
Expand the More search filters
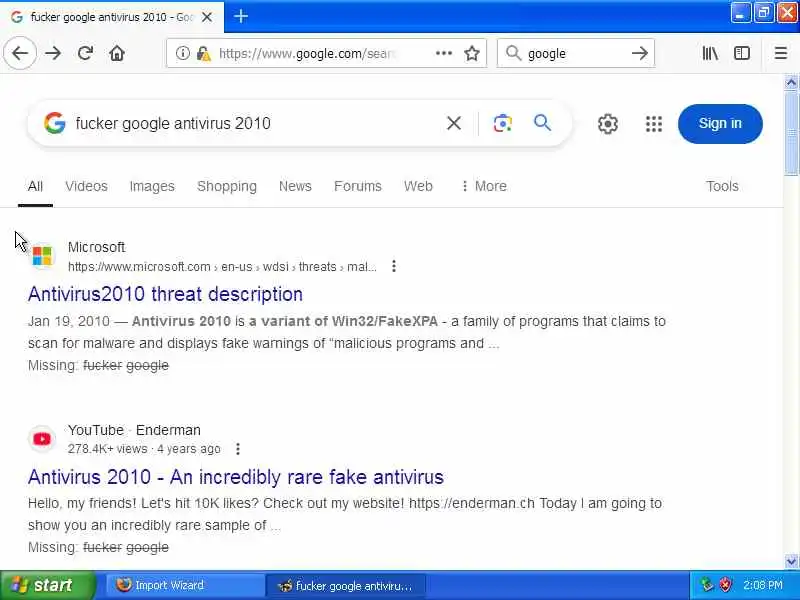484,186
